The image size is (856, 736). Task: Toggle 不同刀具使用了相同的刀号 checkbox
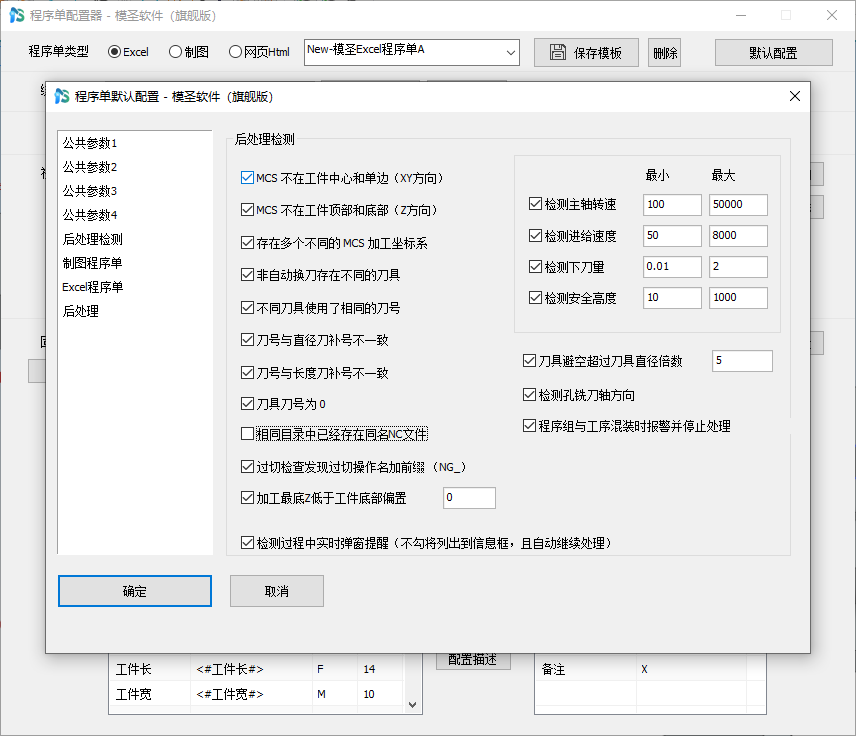coord(247,308)
